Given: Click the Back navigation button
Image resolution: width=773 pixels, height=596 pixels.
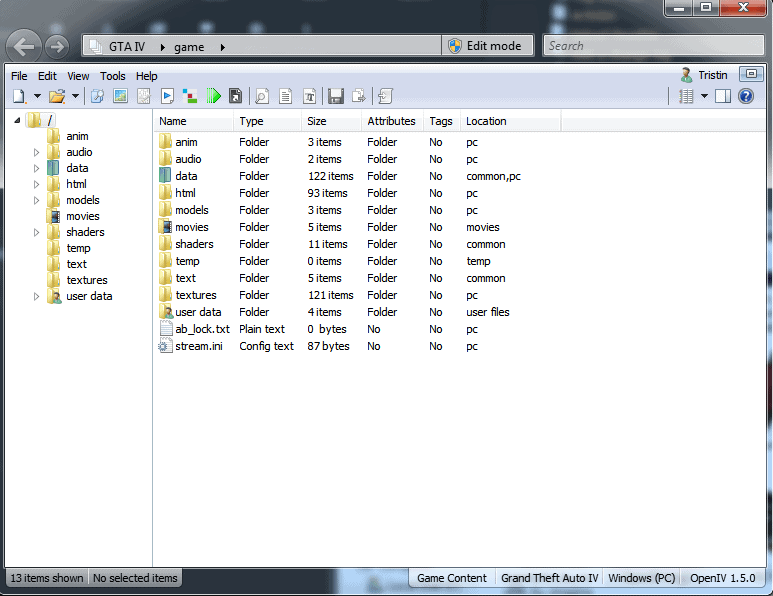Looking at the screenshot, I should (x=23, y=47).
